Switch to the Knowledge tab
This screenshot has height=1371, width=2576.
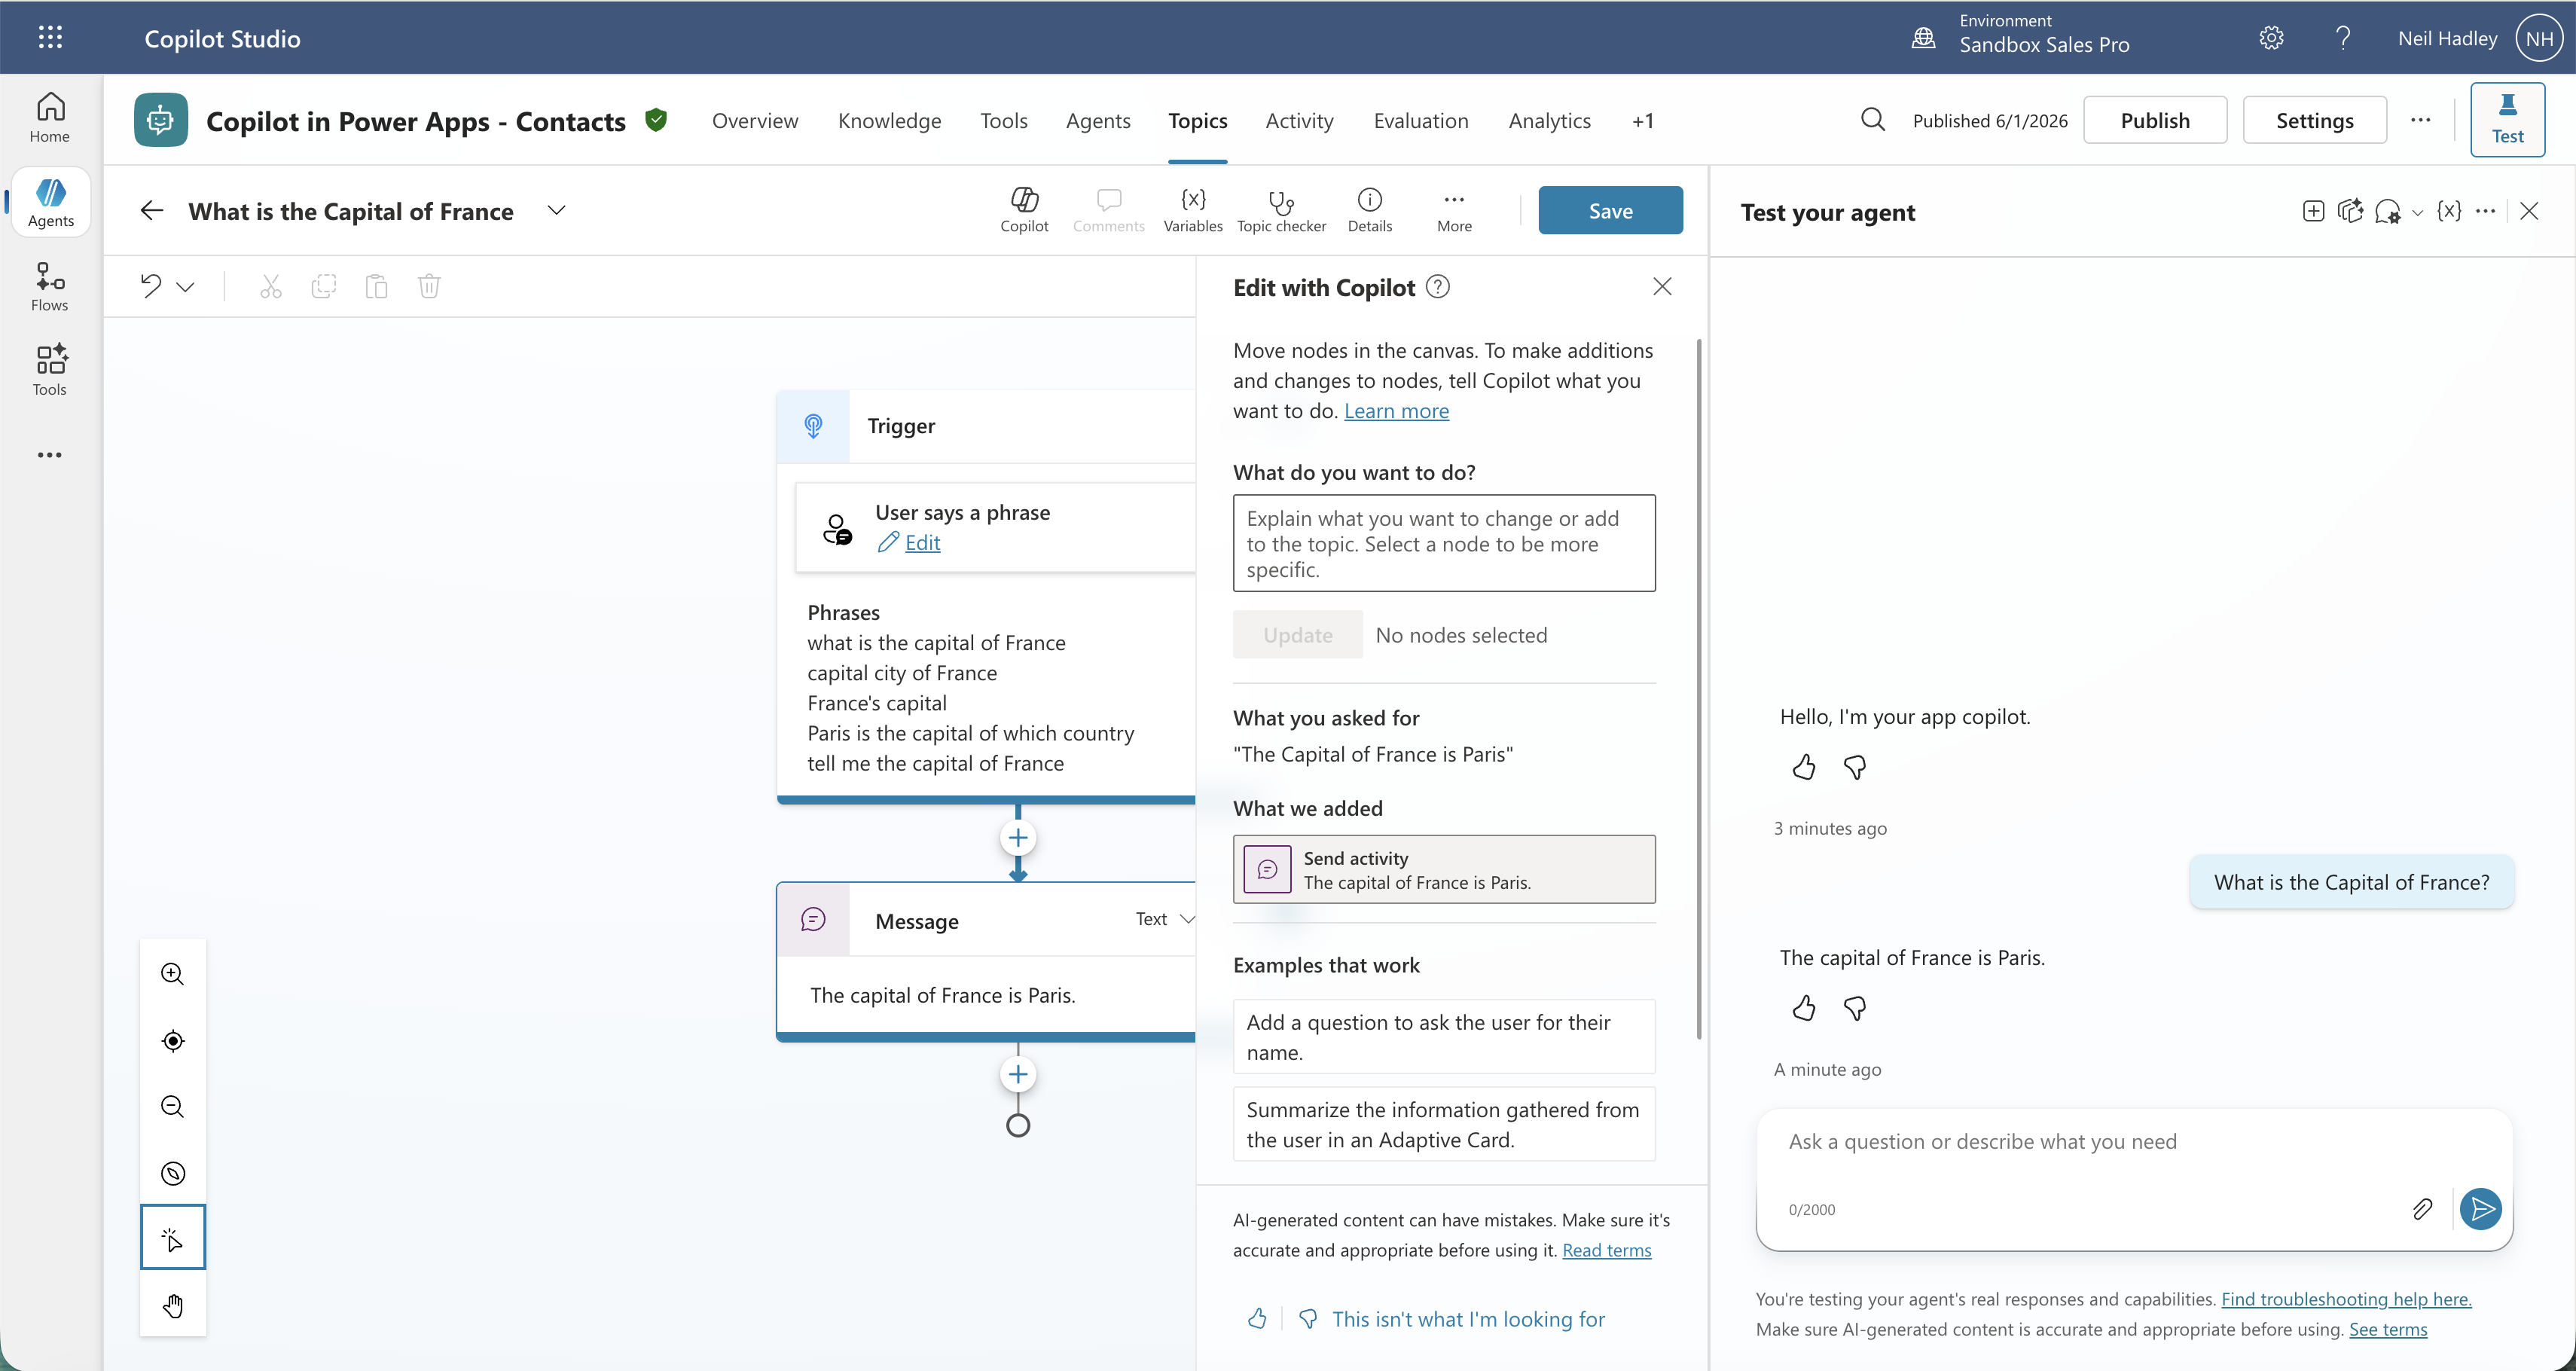889,121
